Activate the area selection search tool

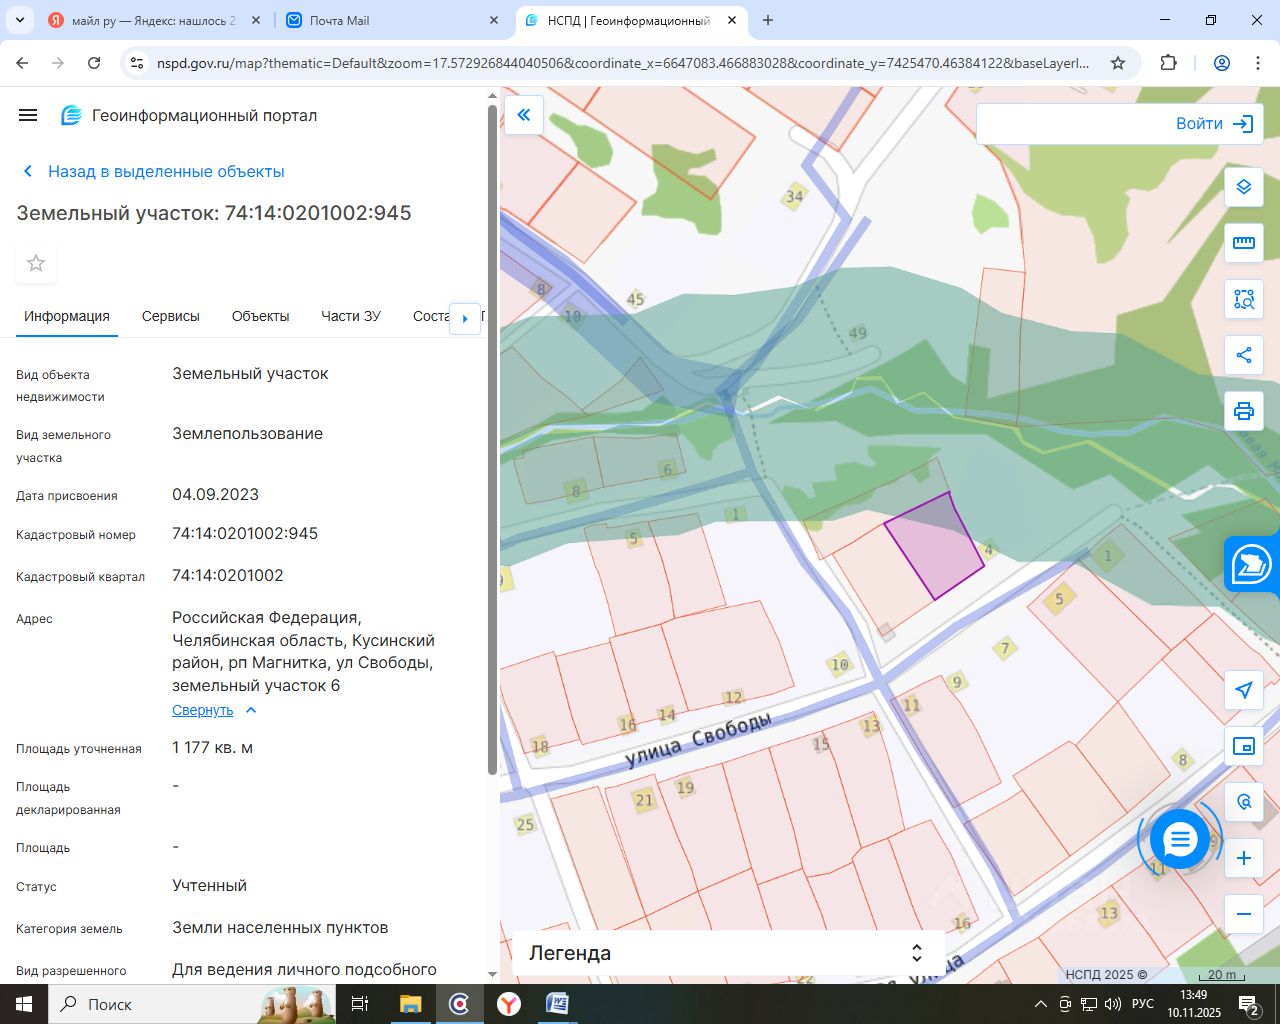tap(1243, 299)
